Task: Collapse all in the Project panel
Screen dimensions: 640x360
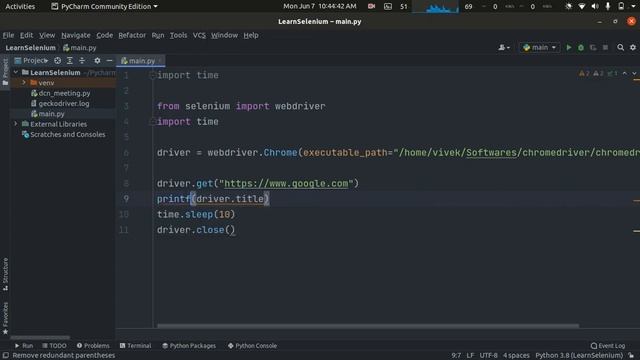Action: pyautogui.click(x=82, y=60)
